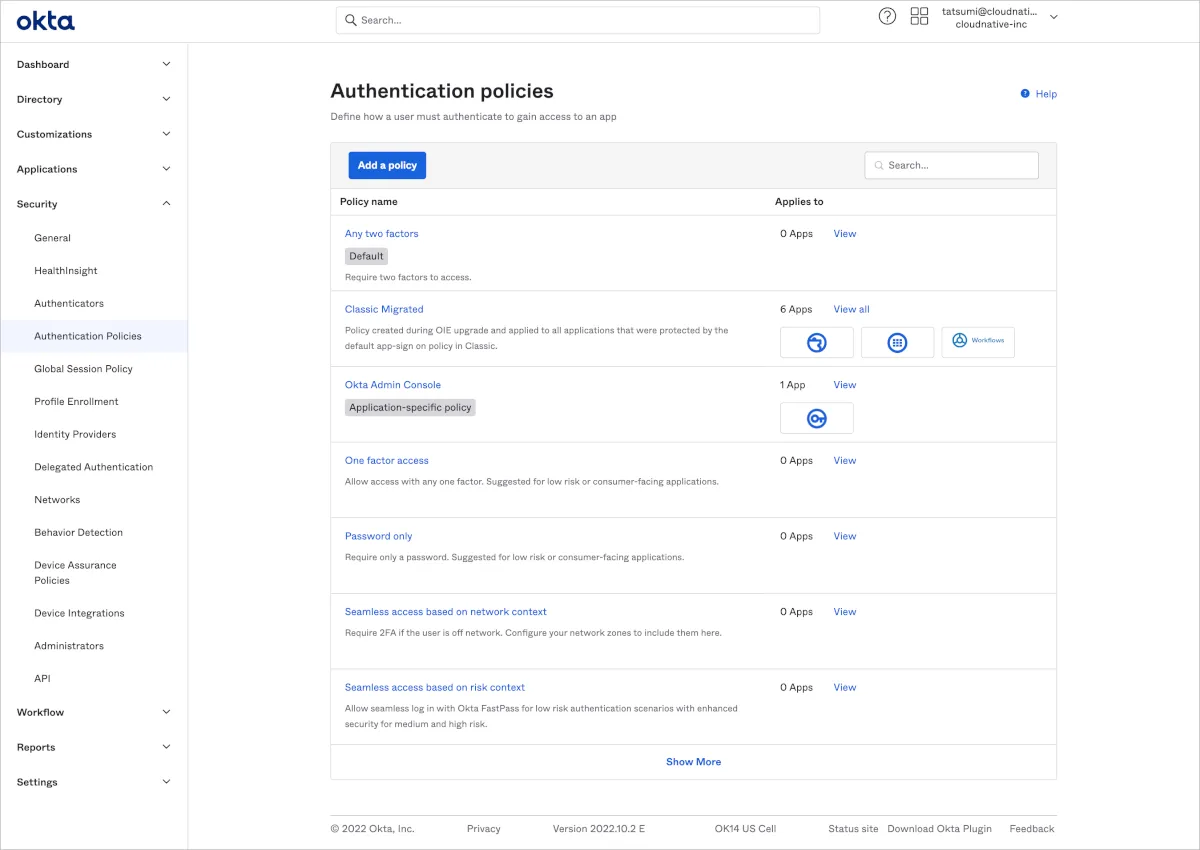Go to Global Session Policy
Screen dimensions: 1200x850
click(83, 369)
